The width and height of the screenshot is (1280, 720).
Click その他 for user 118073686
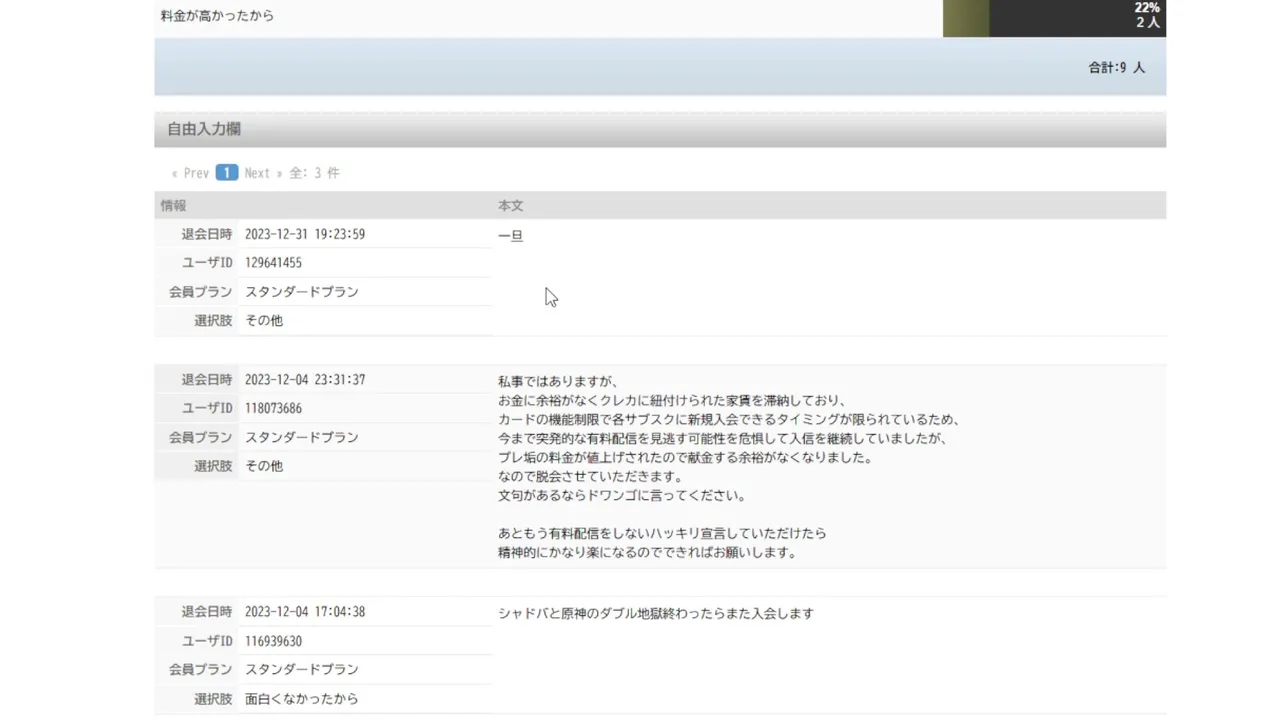(x=264, y=467)
